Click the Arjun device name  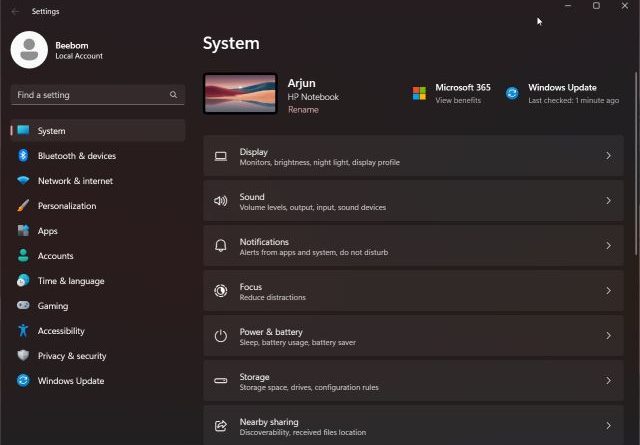(x=302, y=83)
